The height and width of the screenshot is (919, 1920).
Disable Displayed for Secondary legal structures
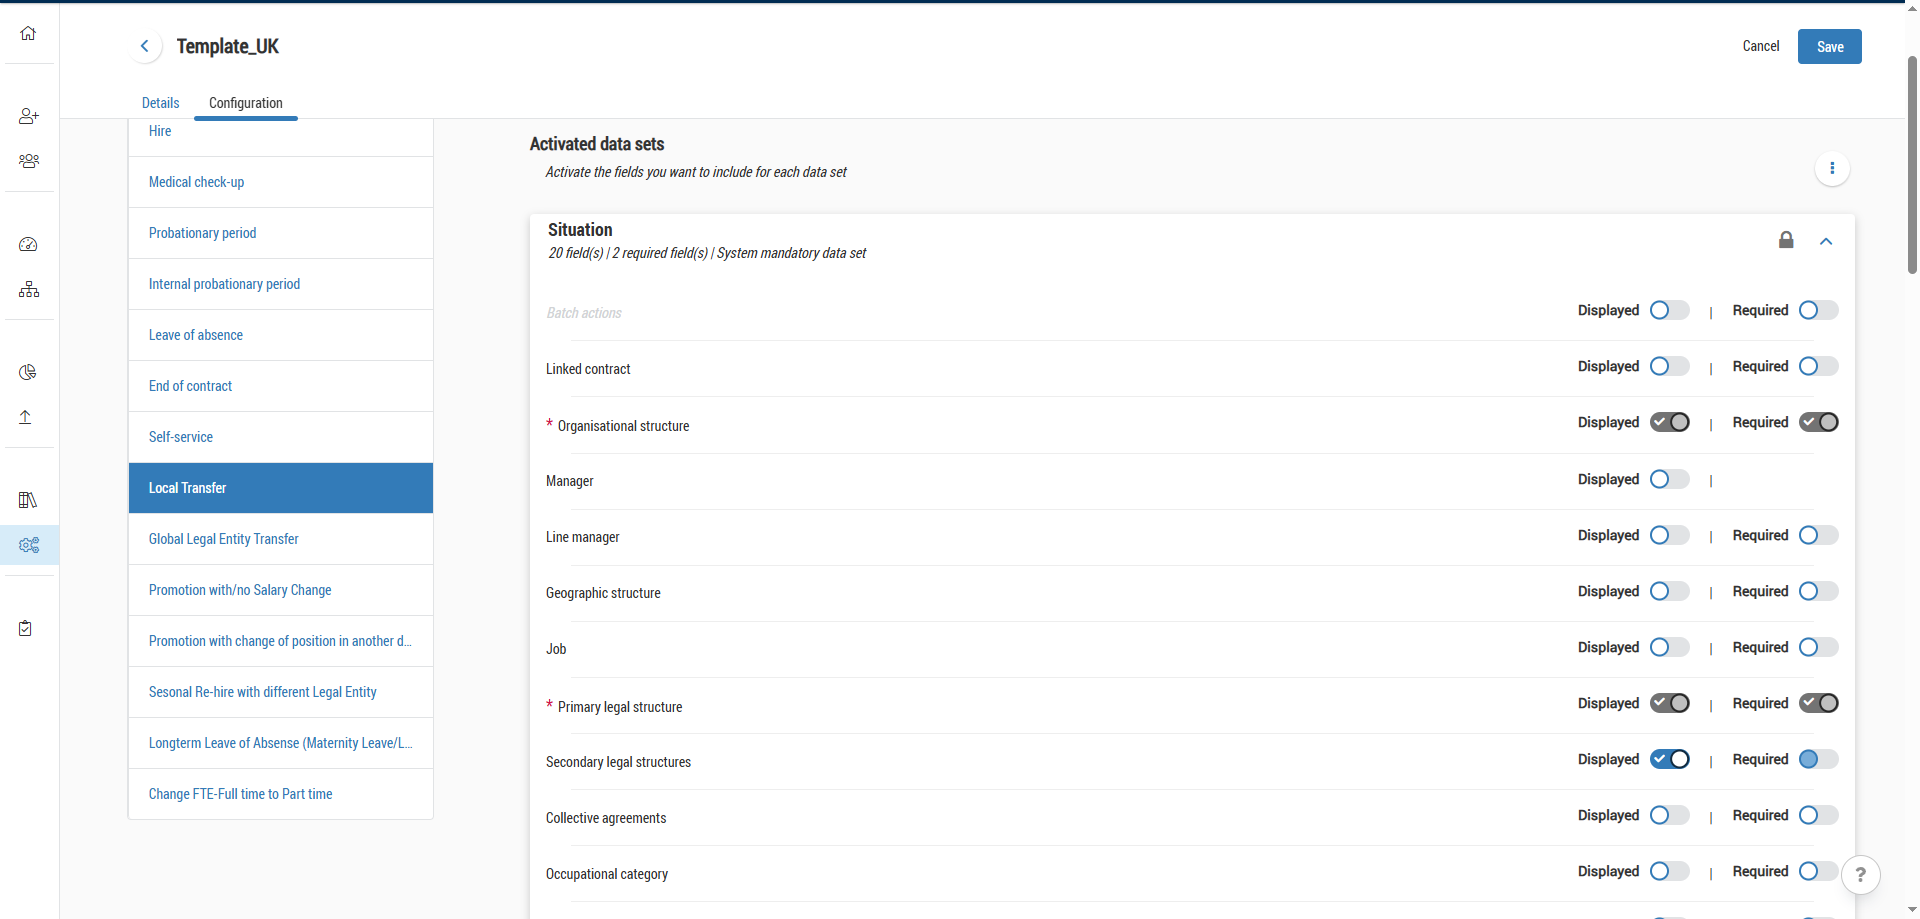[x=1669, y=759]
